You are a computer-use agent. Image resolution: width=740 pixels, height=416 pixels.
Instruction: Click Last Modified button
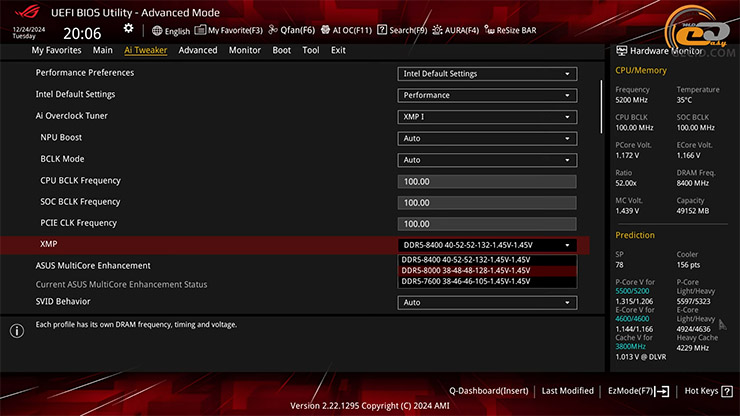pyautogui.click(x=567, y=391)
